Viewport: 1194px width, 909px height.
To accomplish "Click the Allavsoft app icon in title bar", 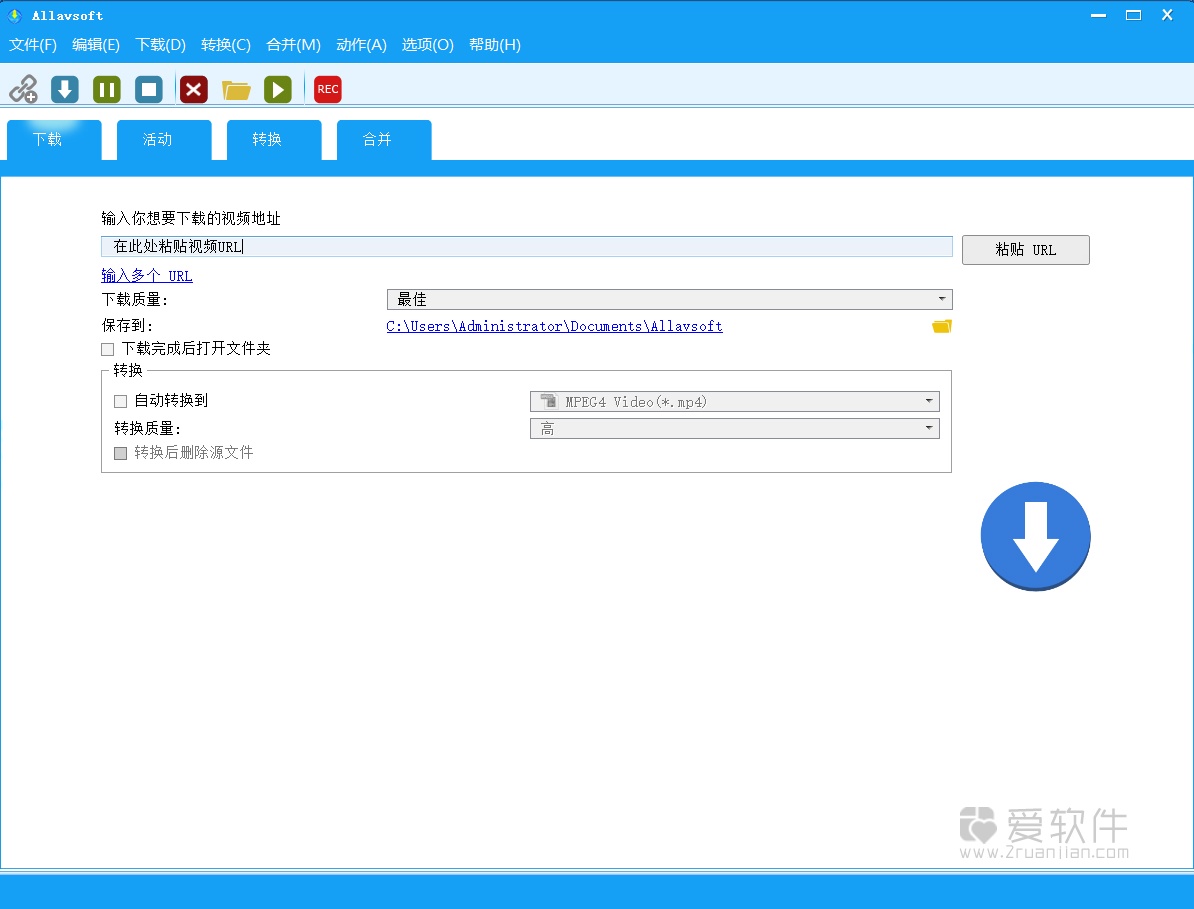I will tap(14, 15).
